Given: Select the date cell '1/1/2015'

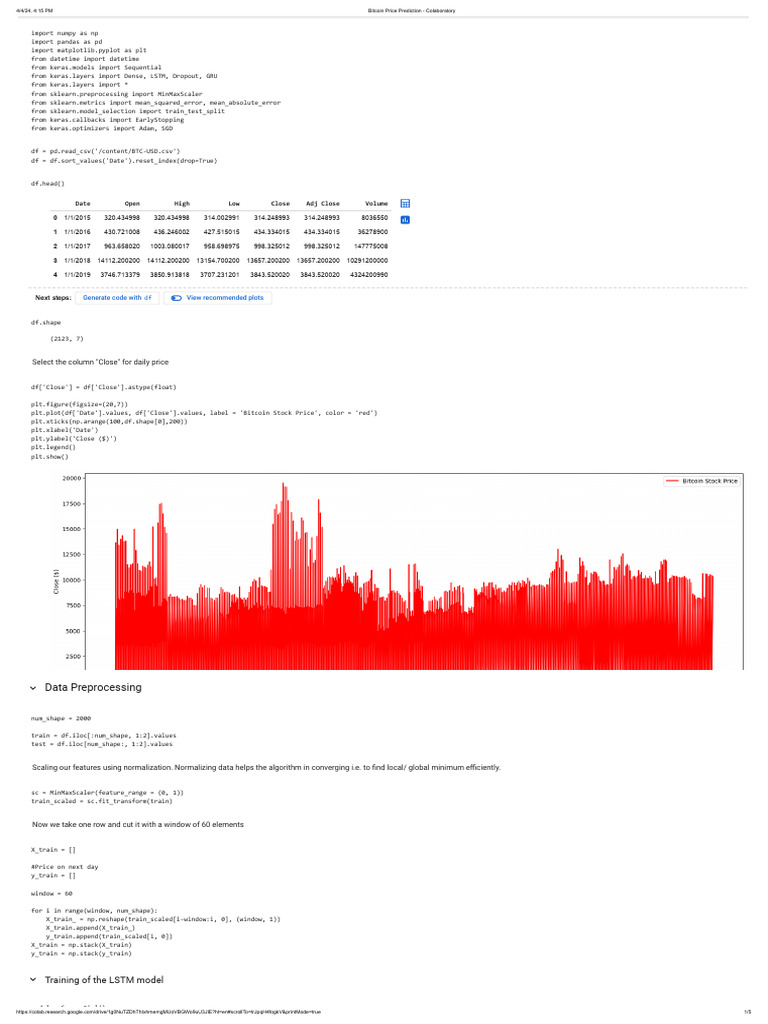Looking at the screenshot, I should 77,217.
